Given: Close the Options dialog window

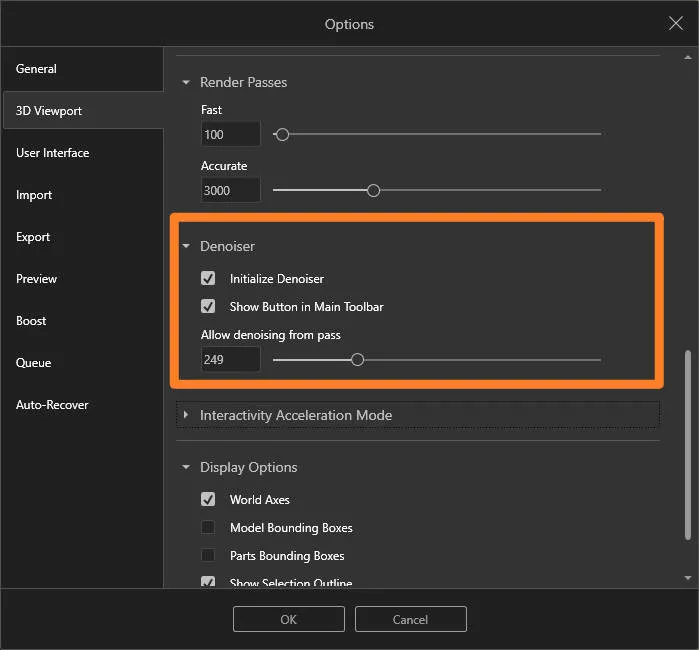Looking at the screenshot, I should point(675,23).
